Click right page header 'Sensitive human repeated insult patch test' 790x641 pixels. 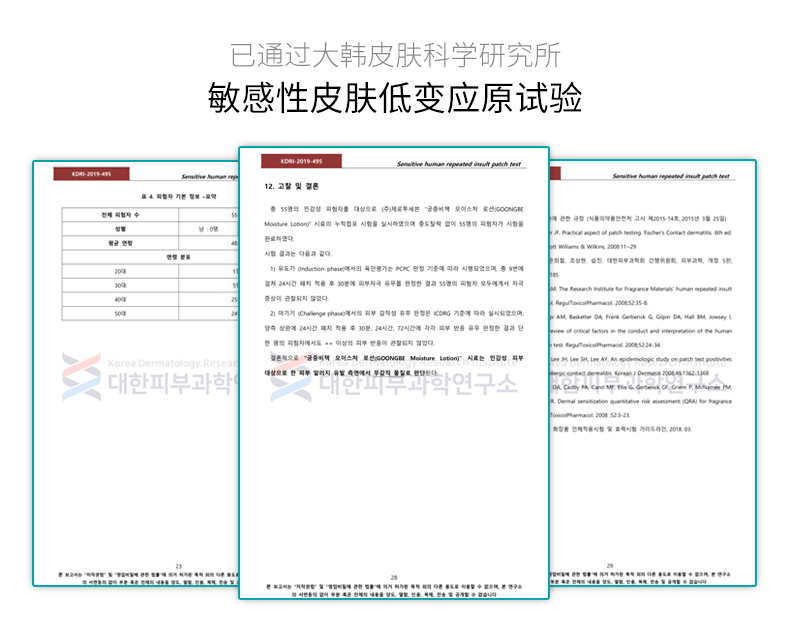point(671,176)
